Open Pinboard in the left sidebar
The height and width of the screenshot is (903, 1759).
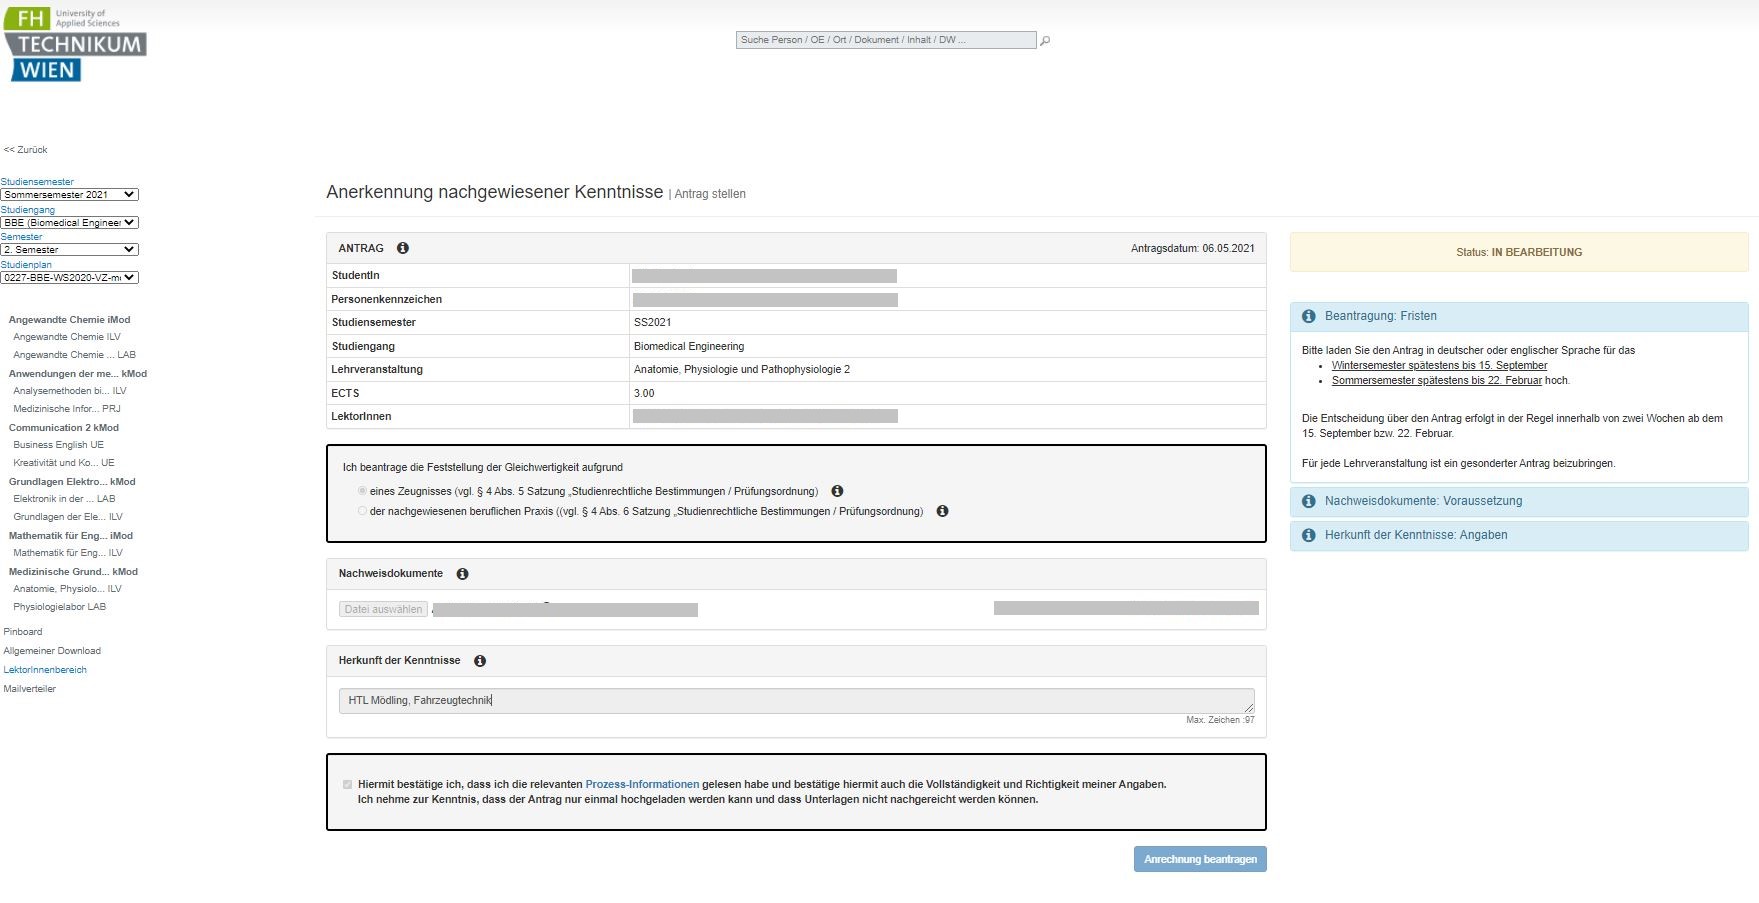[23, 632]
